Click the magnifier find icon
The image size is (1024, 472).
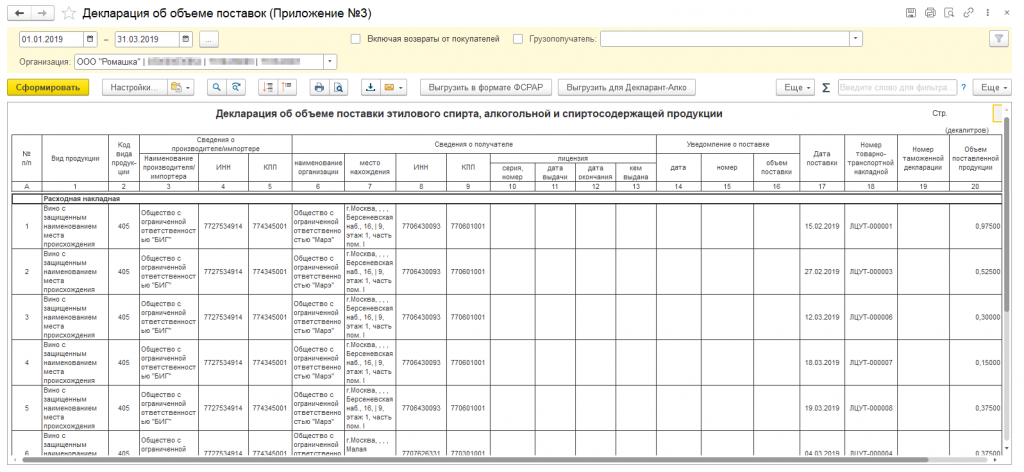(216, 88)
